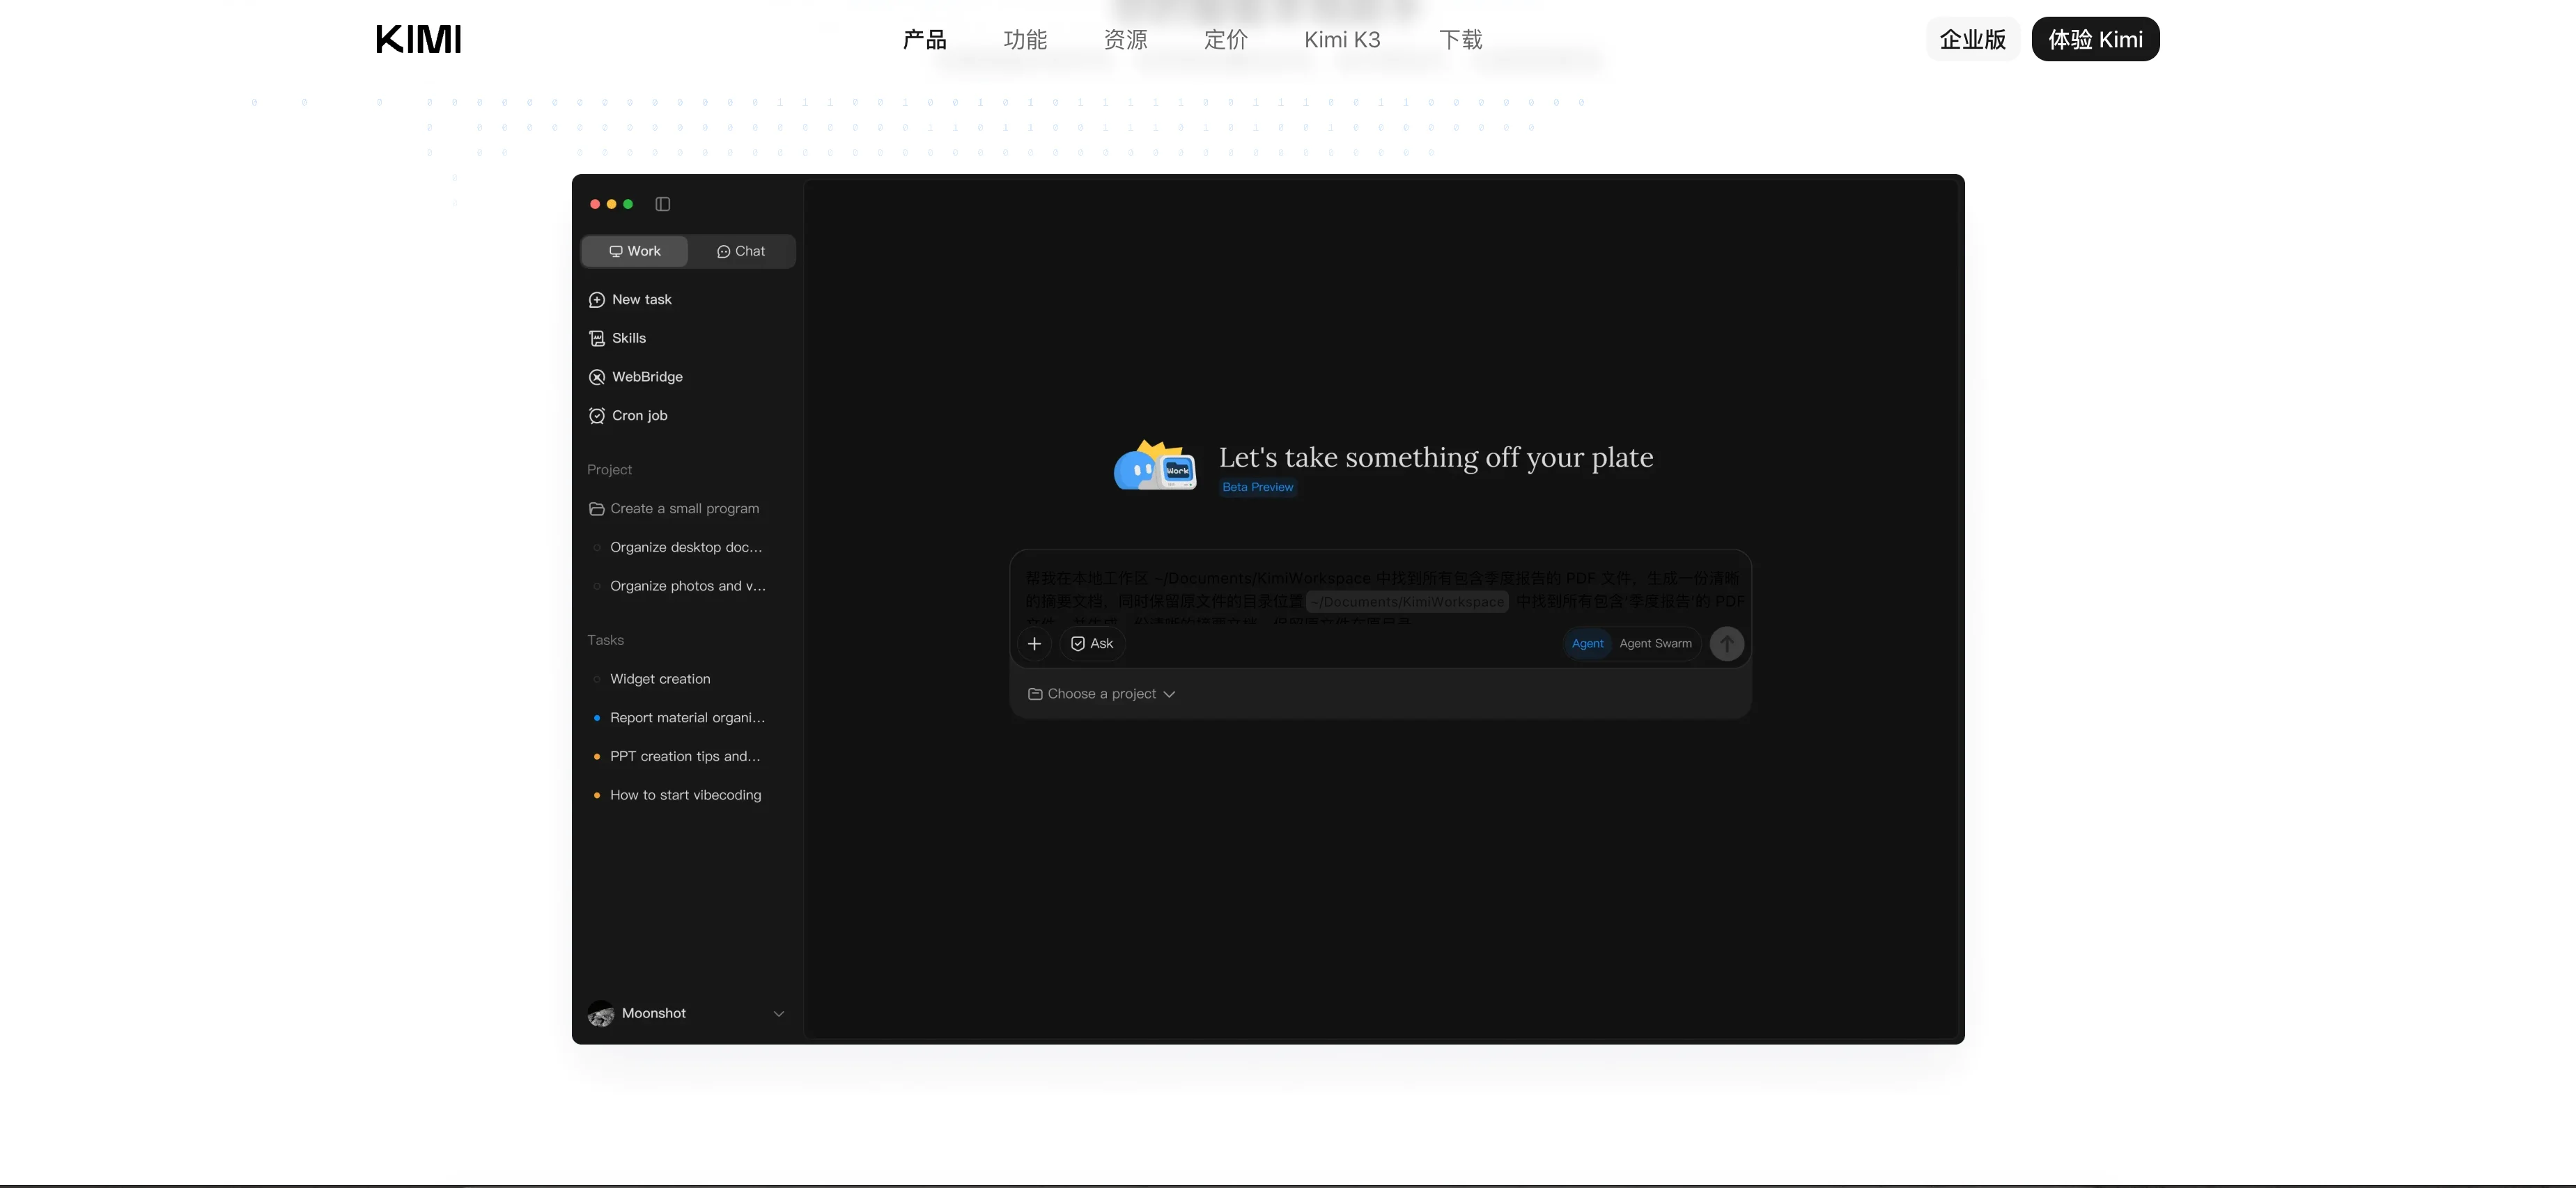Image resolution: width=2576 pixels, height=1188 pixels.
Task: Click the checkmark icon in the Ask button
Action: [1078, 644]
